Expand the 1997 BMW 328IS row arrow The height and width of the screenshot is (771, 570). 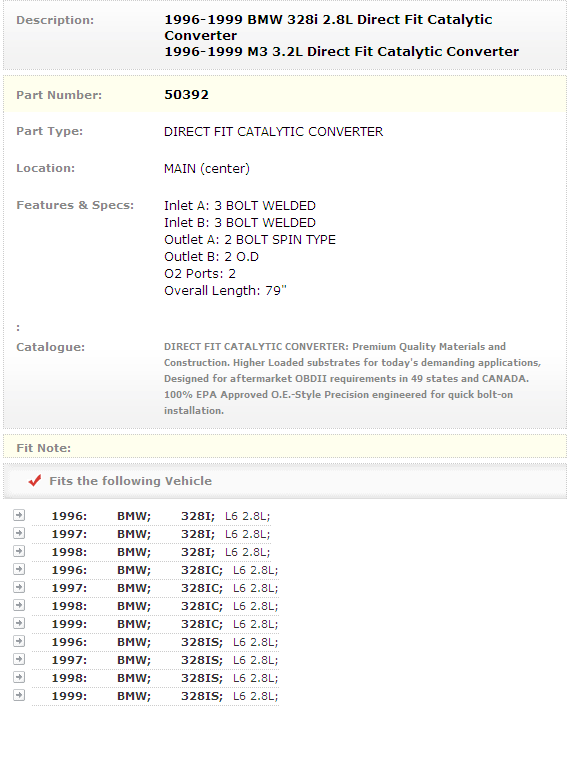(19, 659)
